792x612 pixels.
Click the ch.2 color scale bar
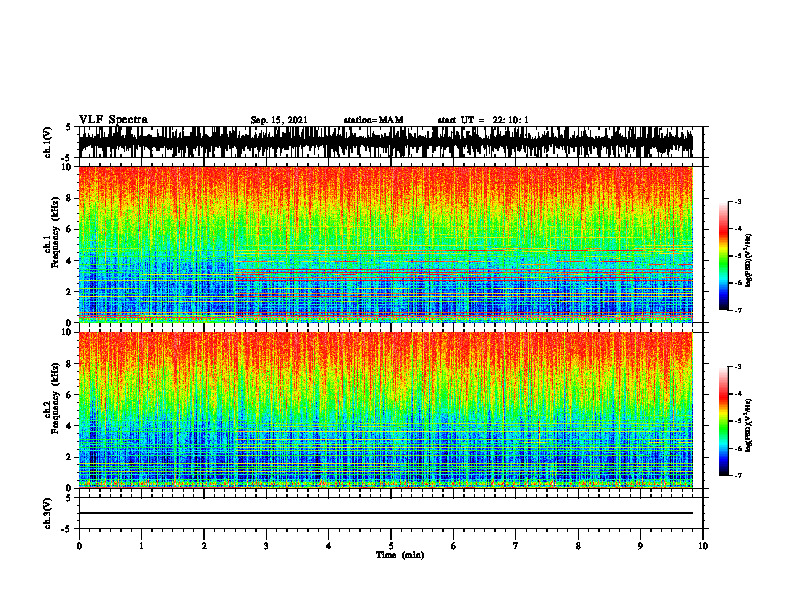point(724,421)
